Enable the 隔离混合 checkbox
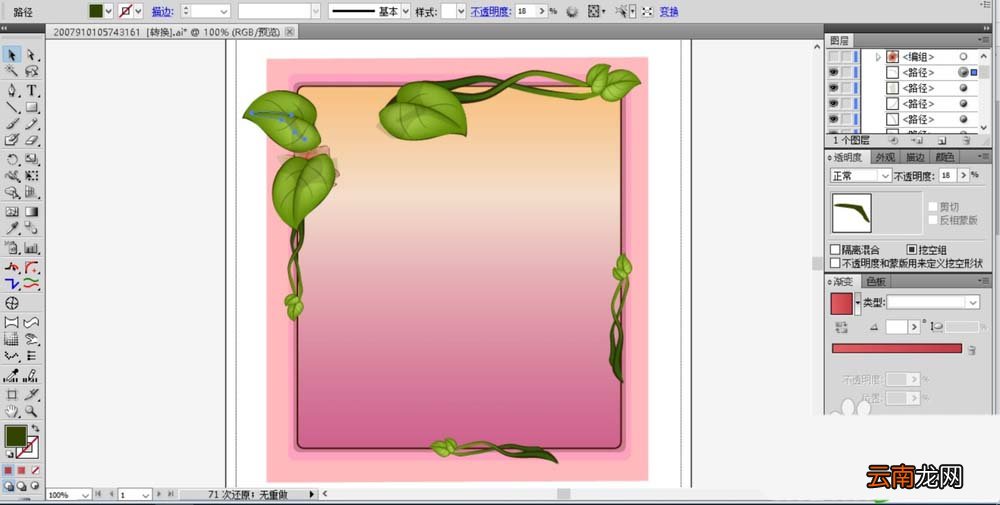 point(835,250)
